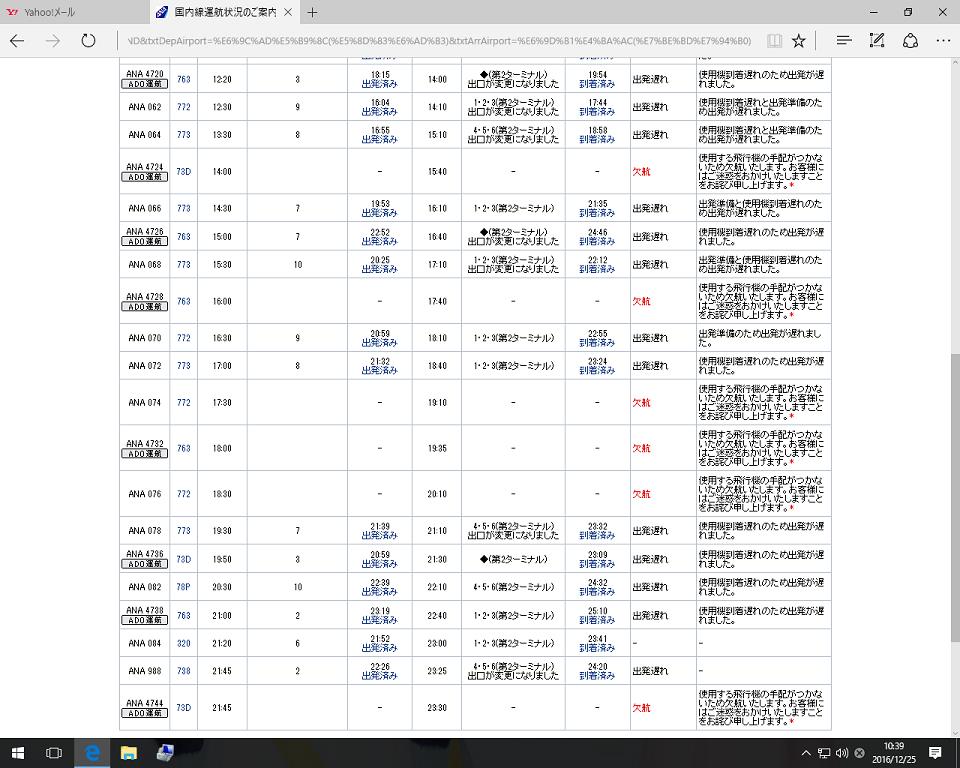Open aircraft type 773 link for ANA 064

pos(184,135)
